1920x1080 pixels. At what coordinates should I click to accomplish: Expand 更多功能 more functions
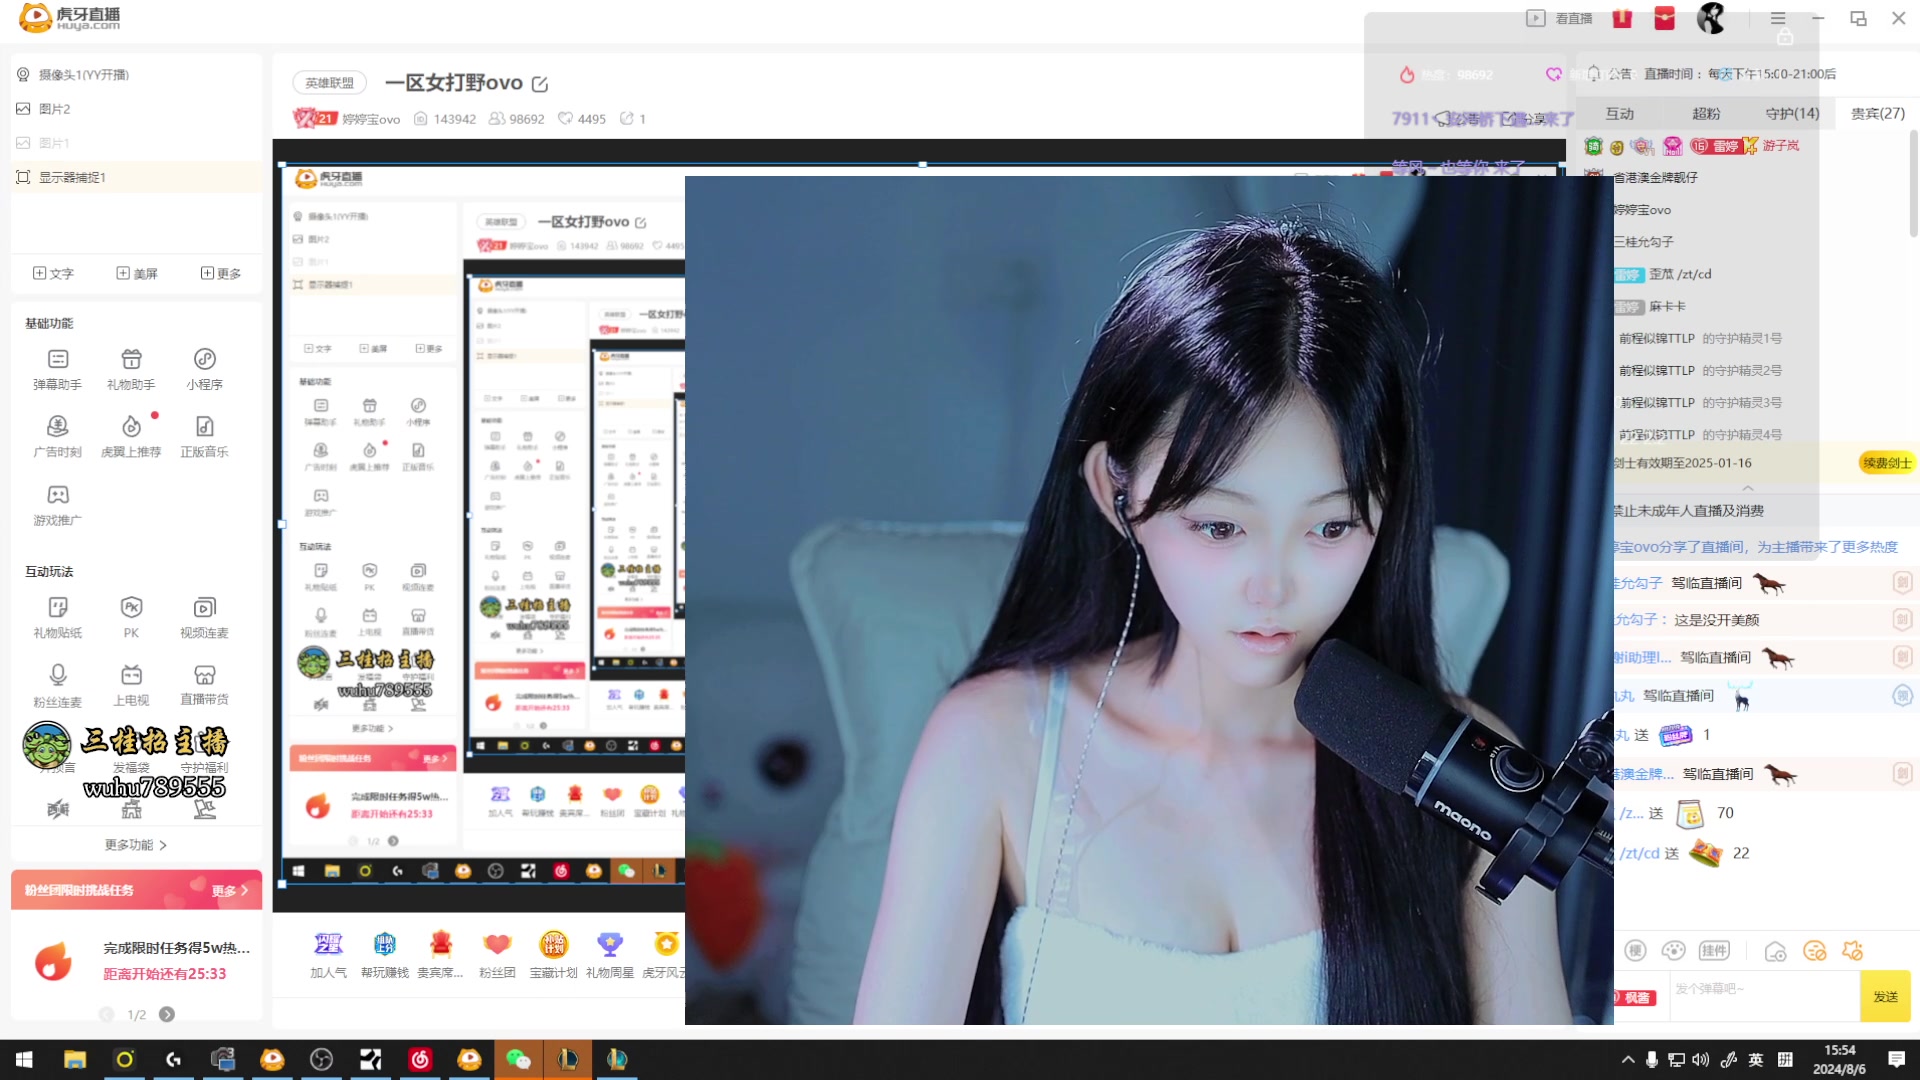pos(136,845)
